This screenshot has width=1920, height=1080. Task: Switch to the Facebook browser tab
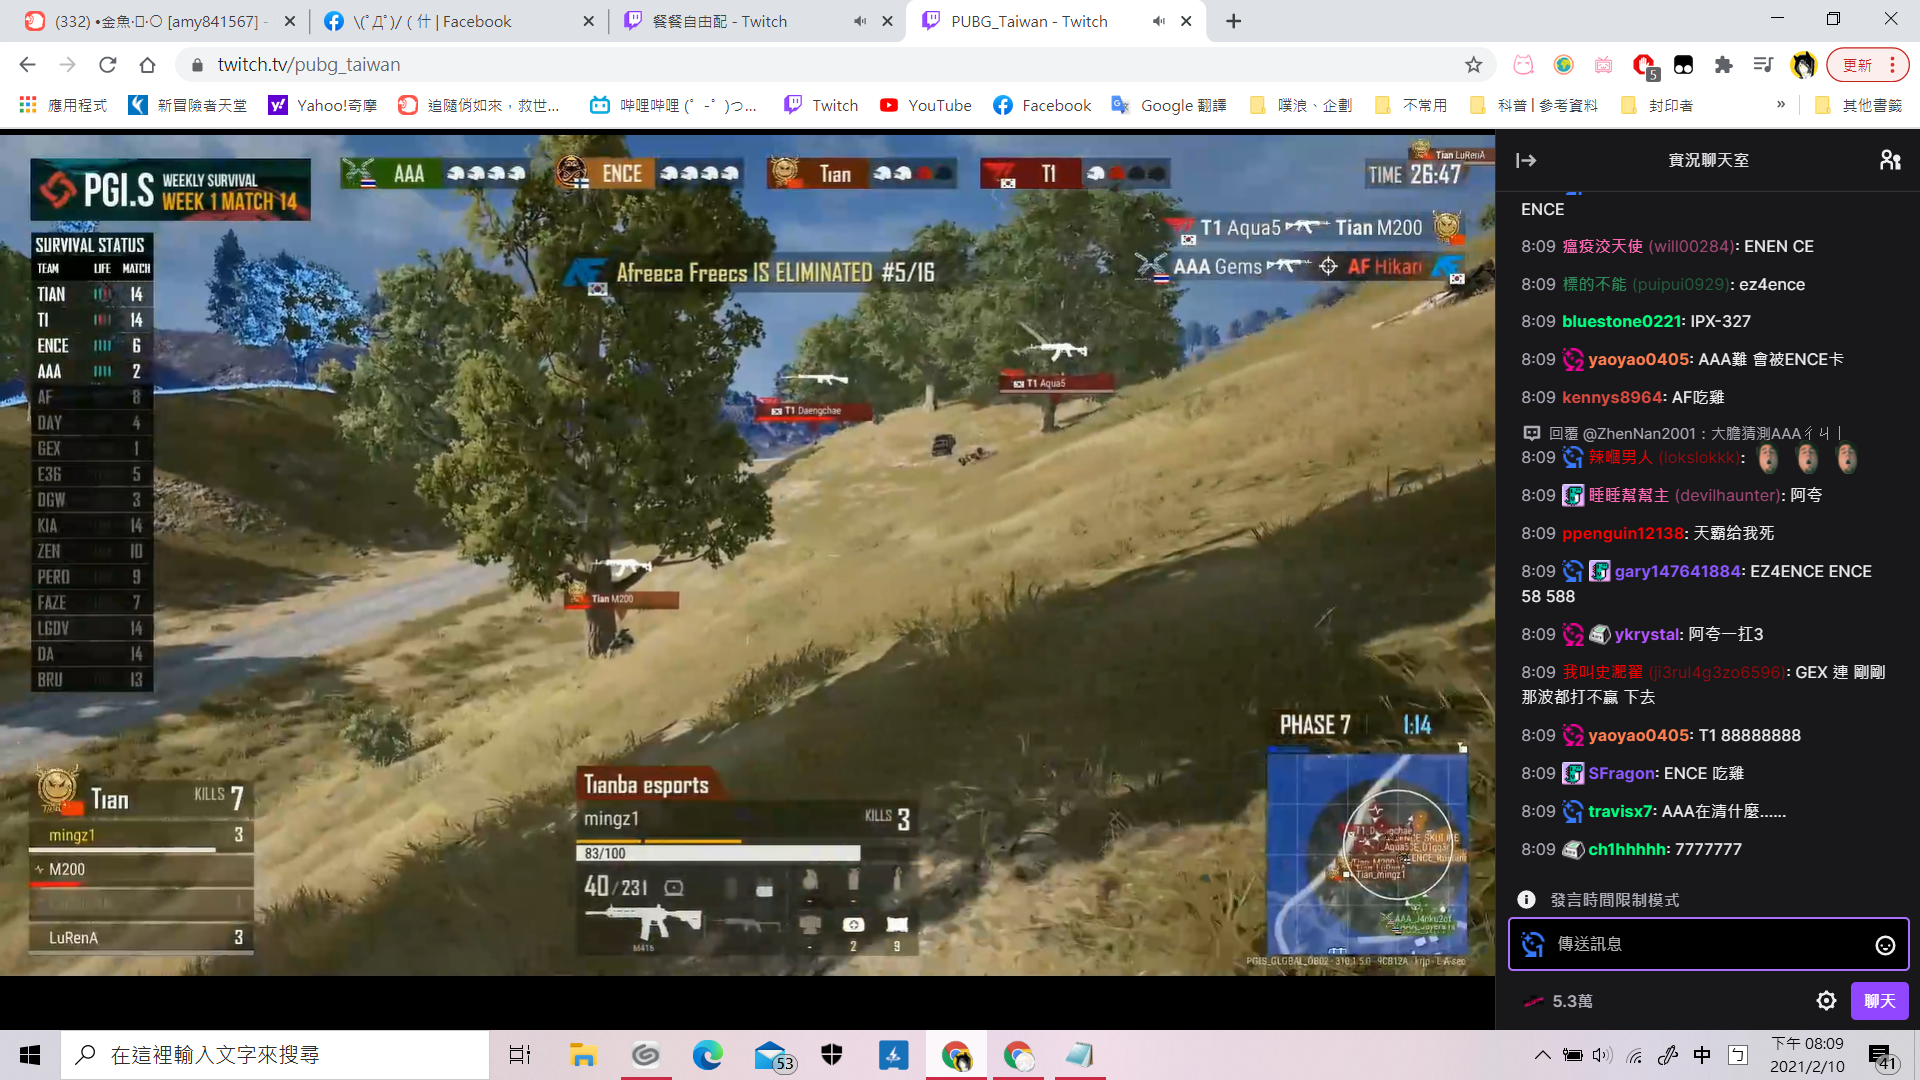click(460, 21)
